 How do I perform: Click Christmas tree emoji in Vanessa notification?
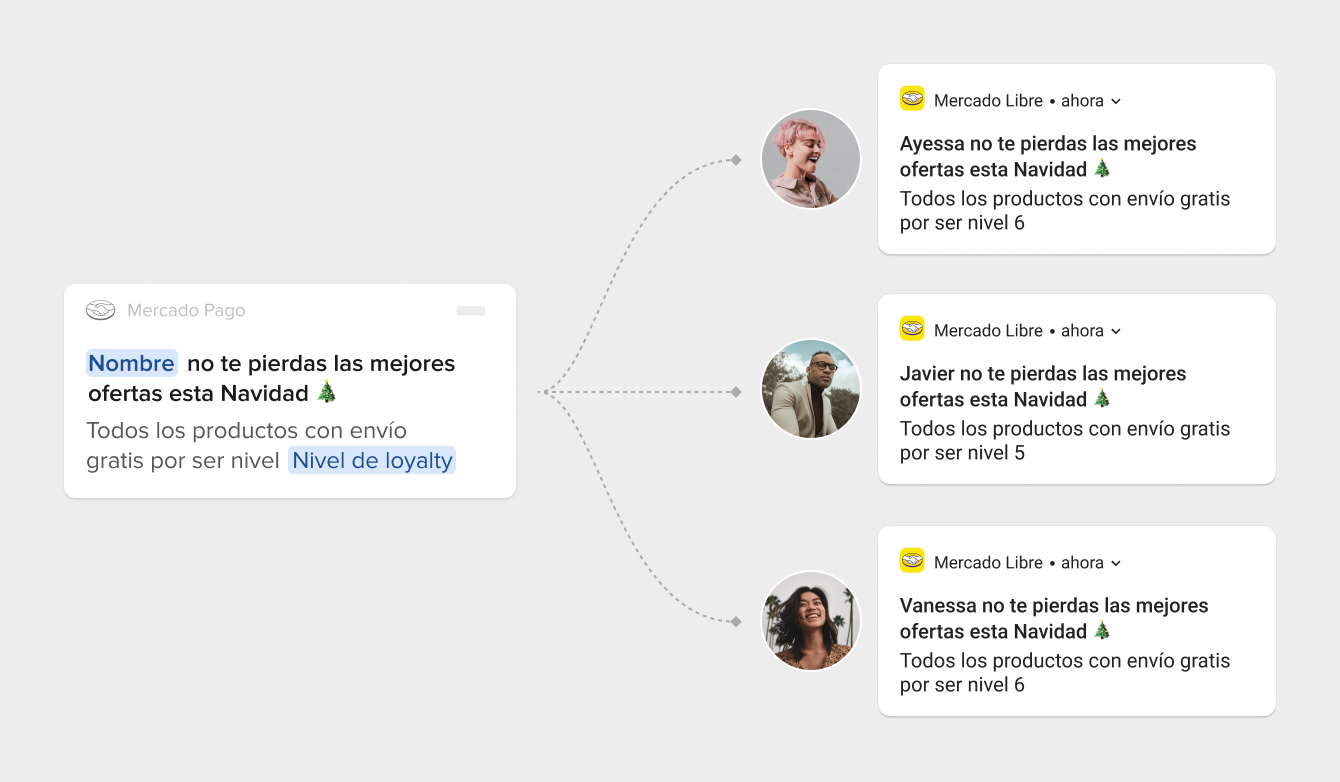pos(1102,630)
